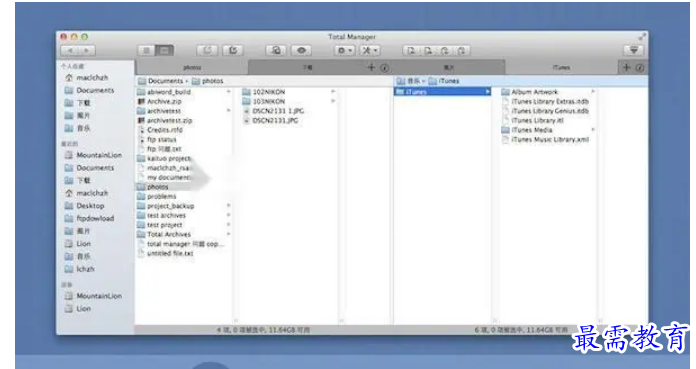
Task: Click the far-right toolbar tray button
Action: [633, 50]
